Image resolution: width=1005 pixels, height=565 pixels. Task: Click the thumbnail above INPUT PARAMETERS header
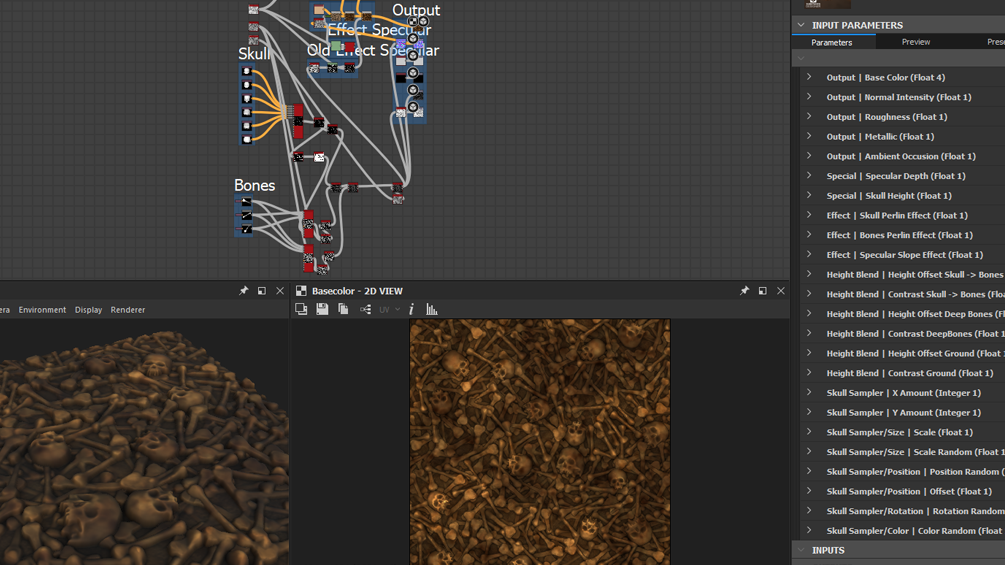click(x=827, y=4)
